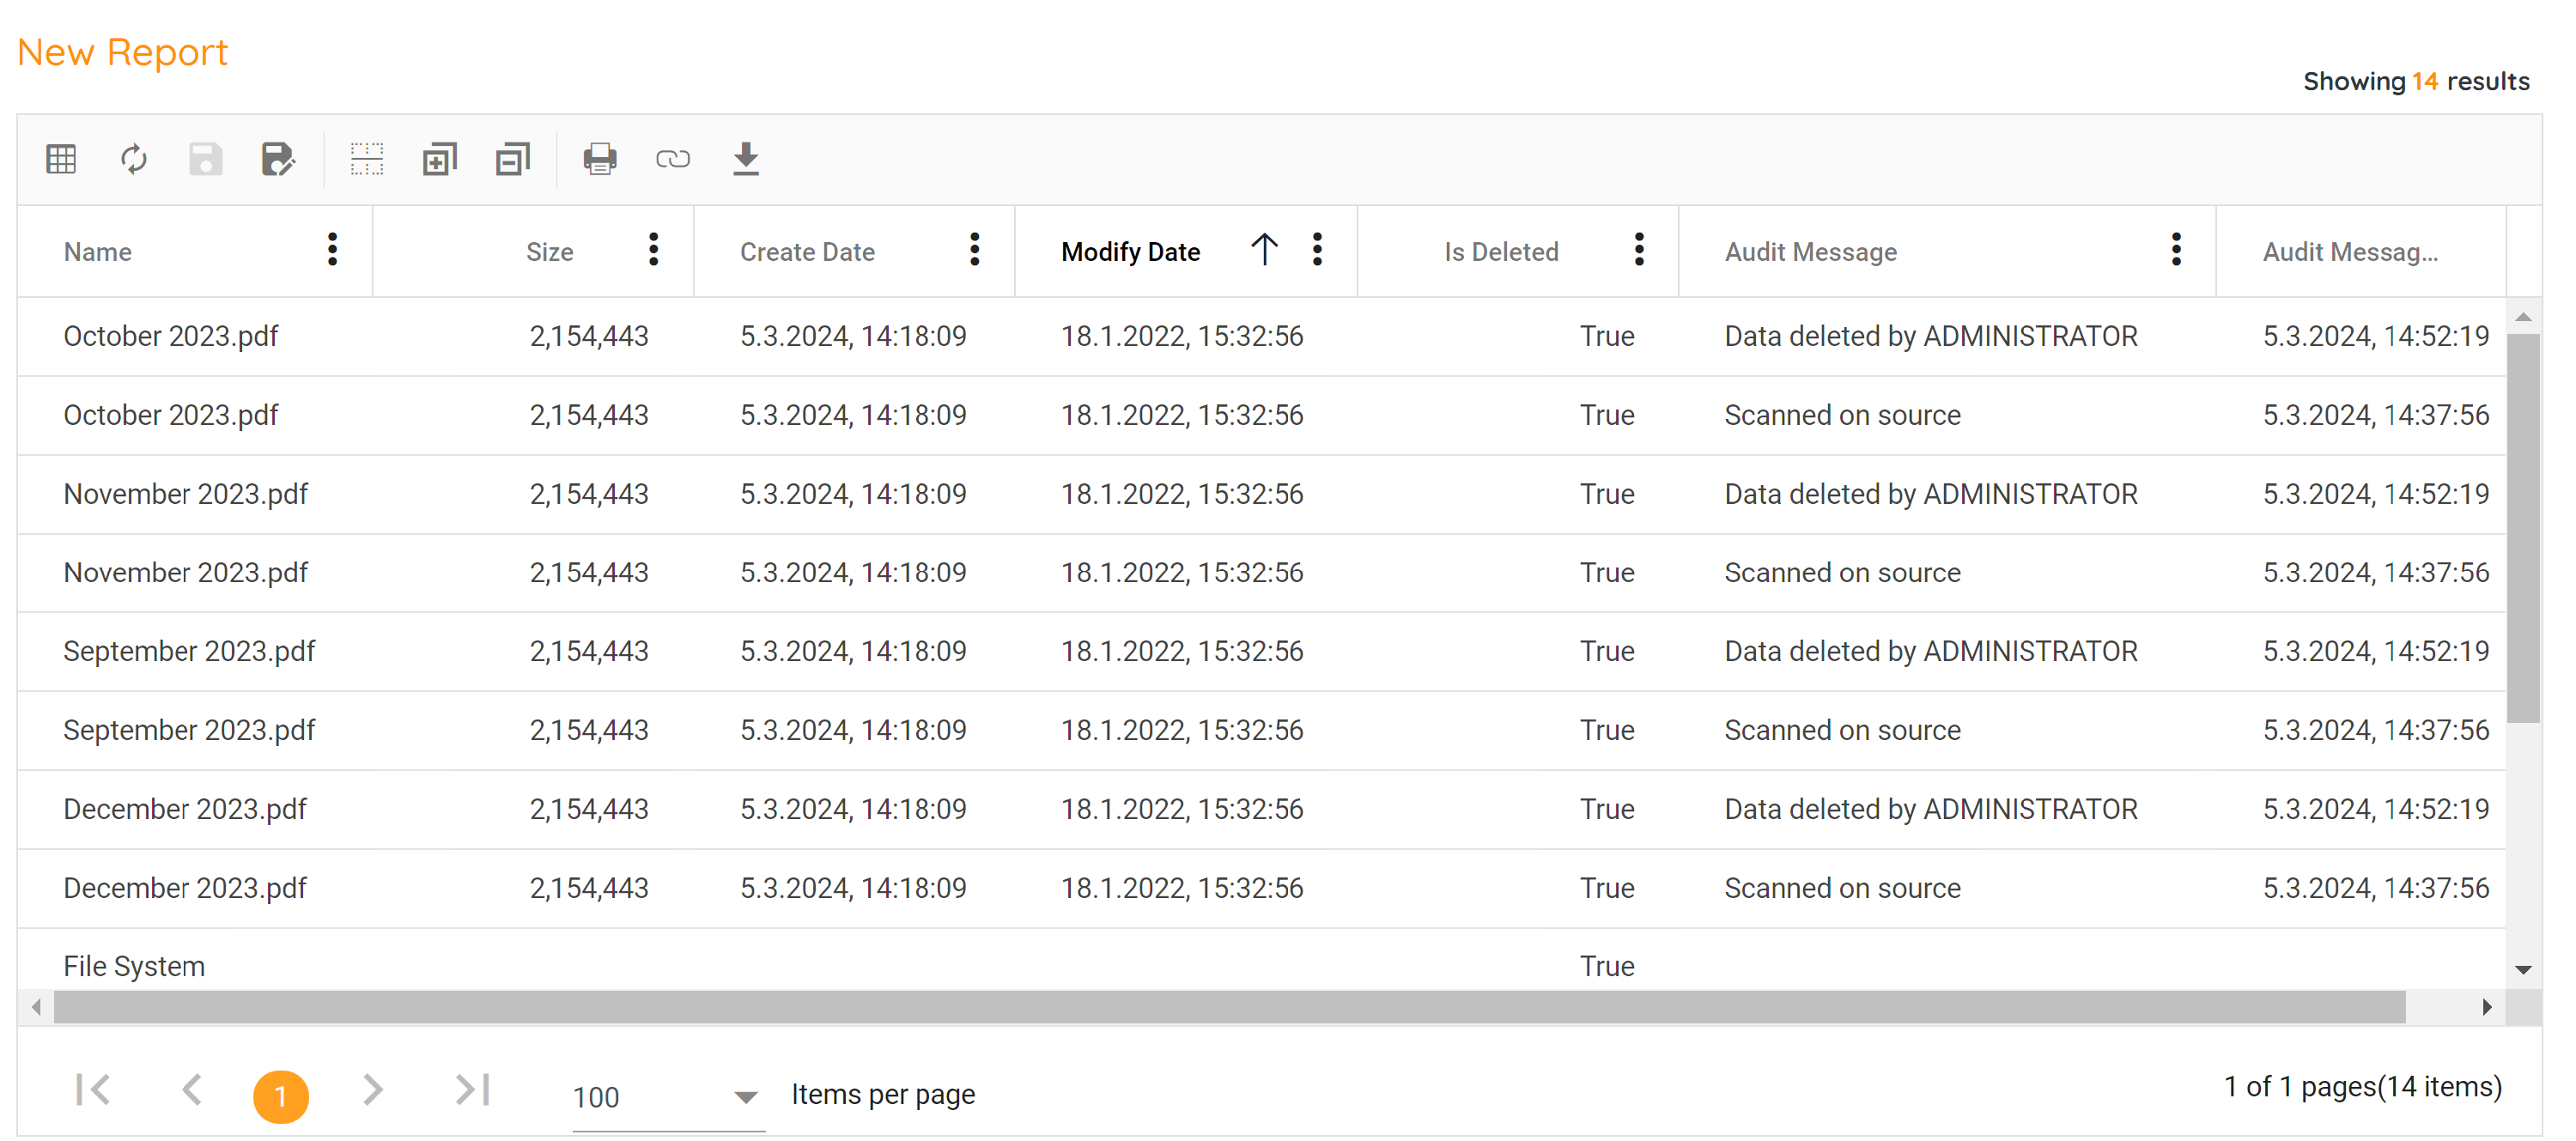Click the save-as report icon
The width and height of the screenshot is (2576, 1141).
(x=277, y=159)
